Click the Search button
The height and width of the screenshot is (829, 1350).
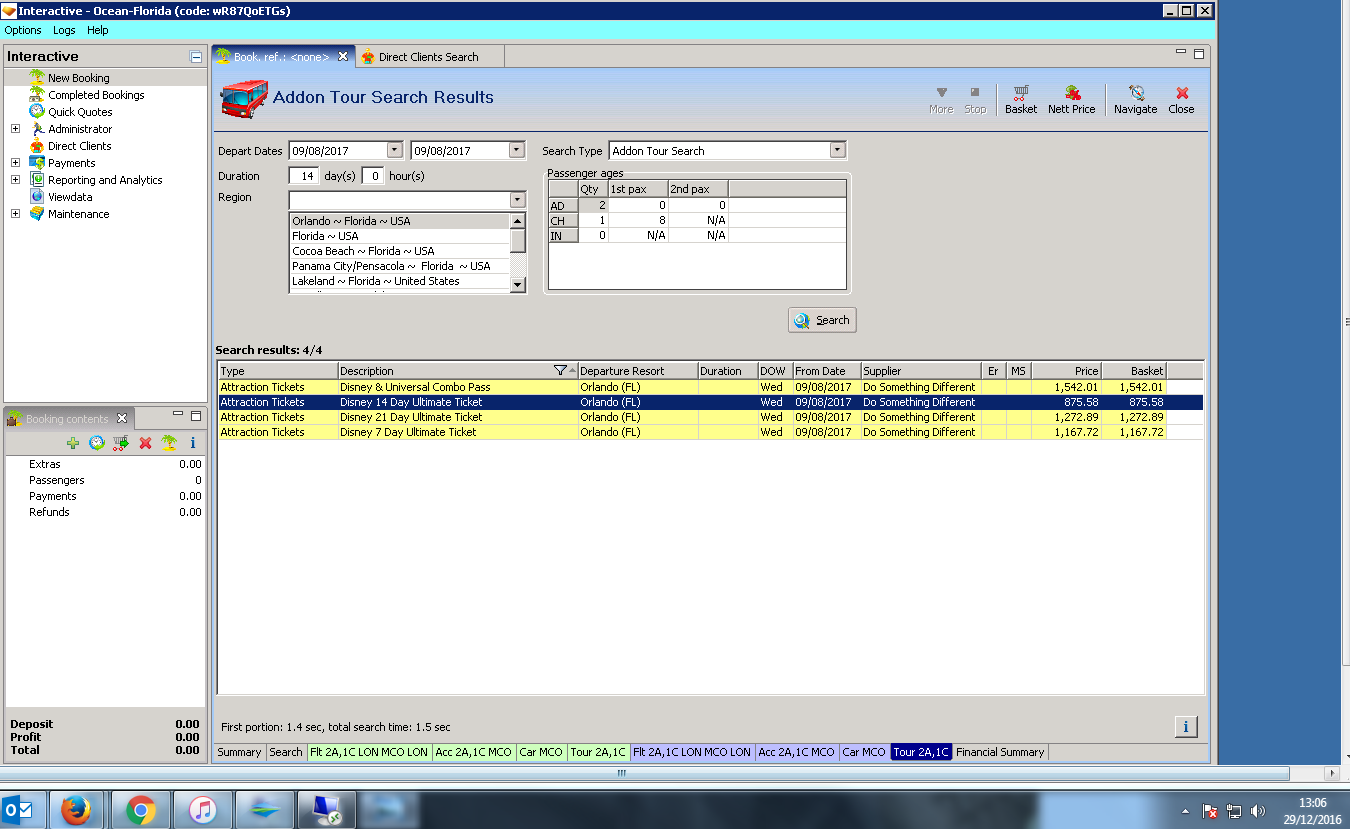tap(822, 320)
